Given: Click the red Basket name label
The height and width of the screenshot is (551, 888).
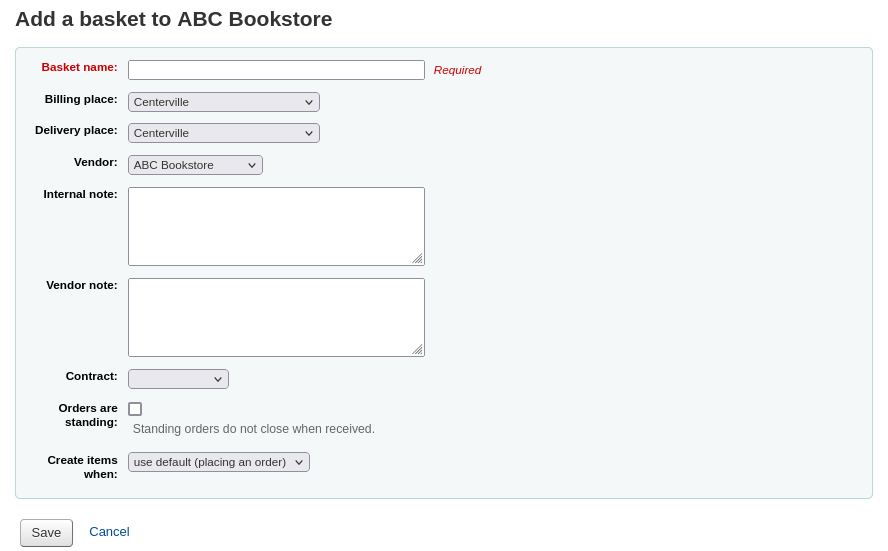Looking at the screenshot, I should pos(79,67).
